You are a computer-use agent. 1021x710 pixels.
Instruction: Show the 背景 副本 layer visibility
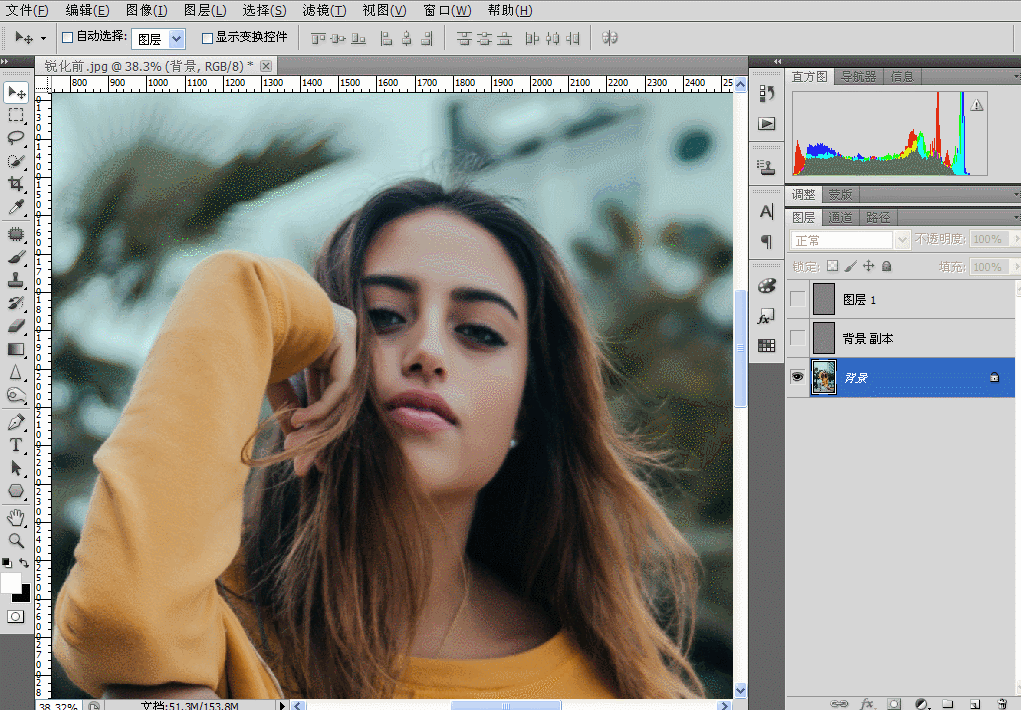pos(797,338)
